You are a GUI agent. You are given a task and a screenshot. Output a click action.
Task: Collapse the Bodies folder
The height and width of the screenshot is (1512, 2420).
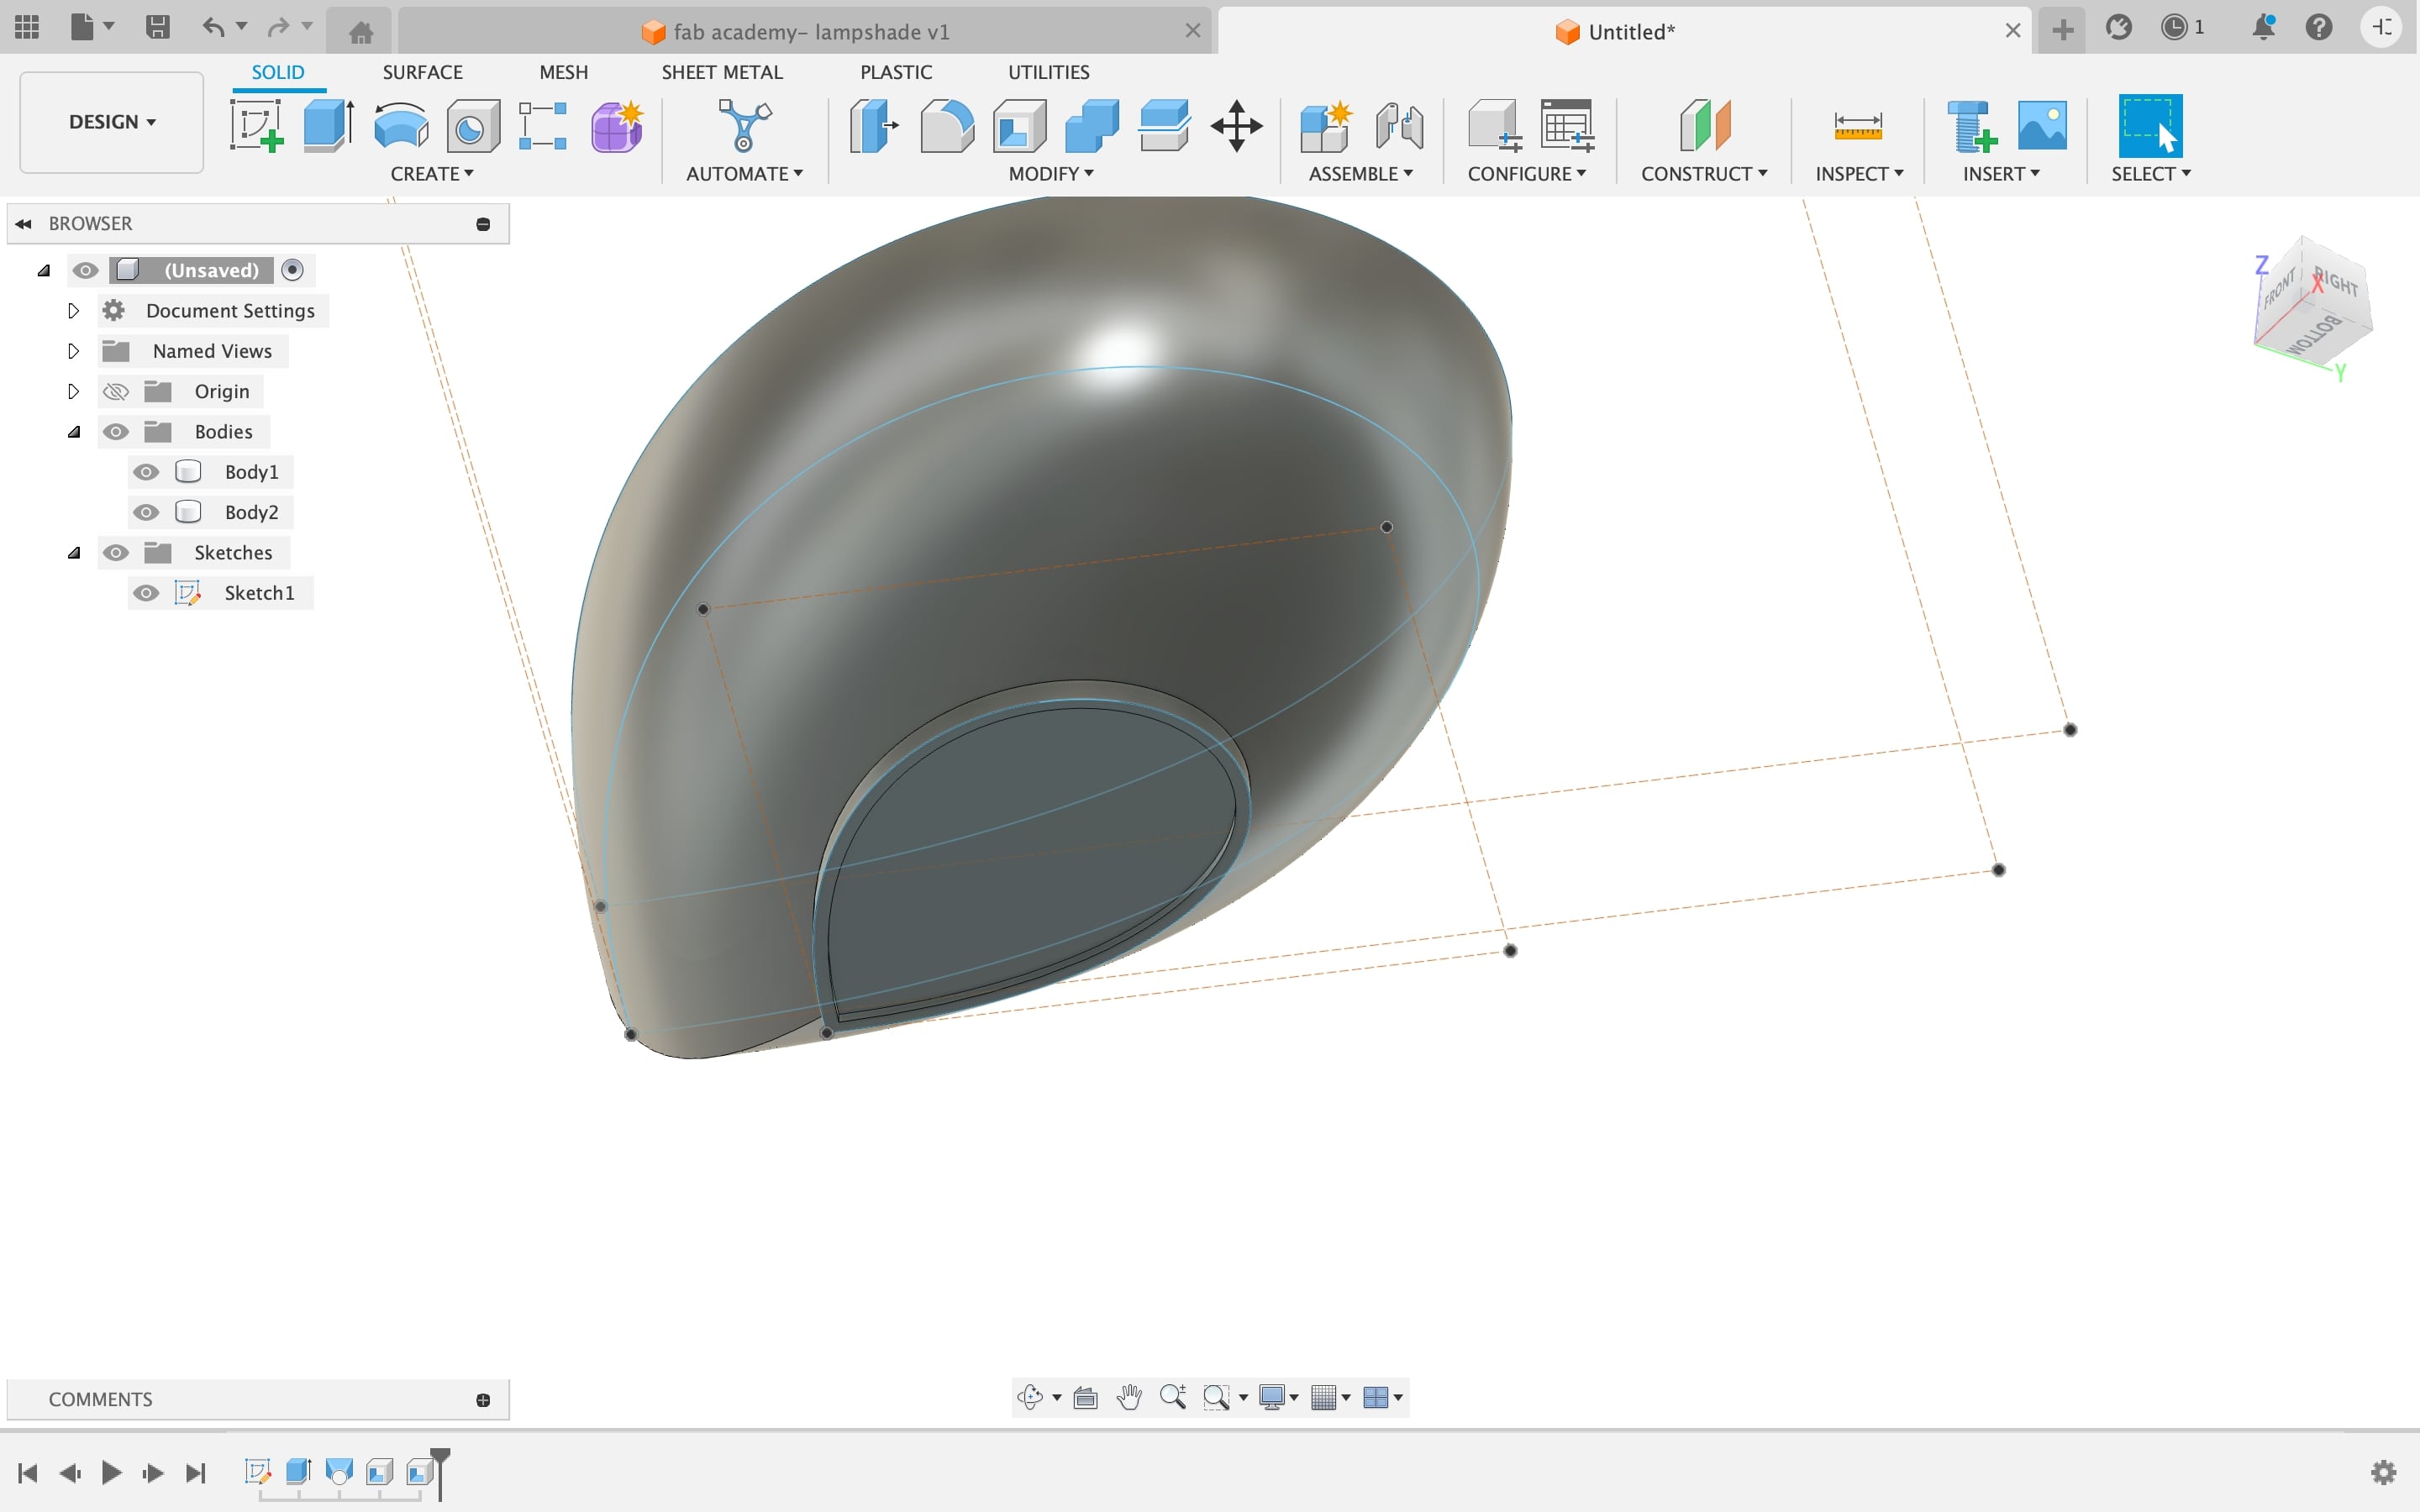[73, 432]
